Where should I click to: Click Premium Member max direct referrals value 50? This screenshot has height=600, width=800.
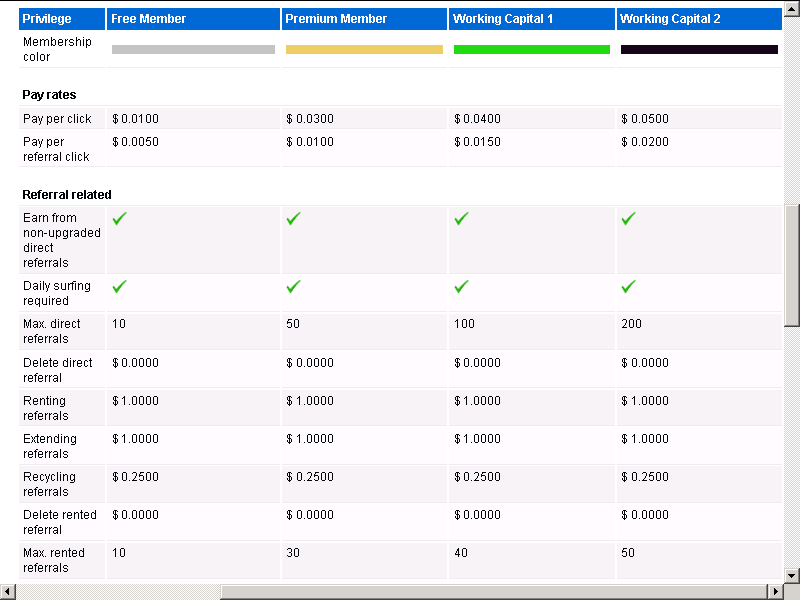[293, 324]
